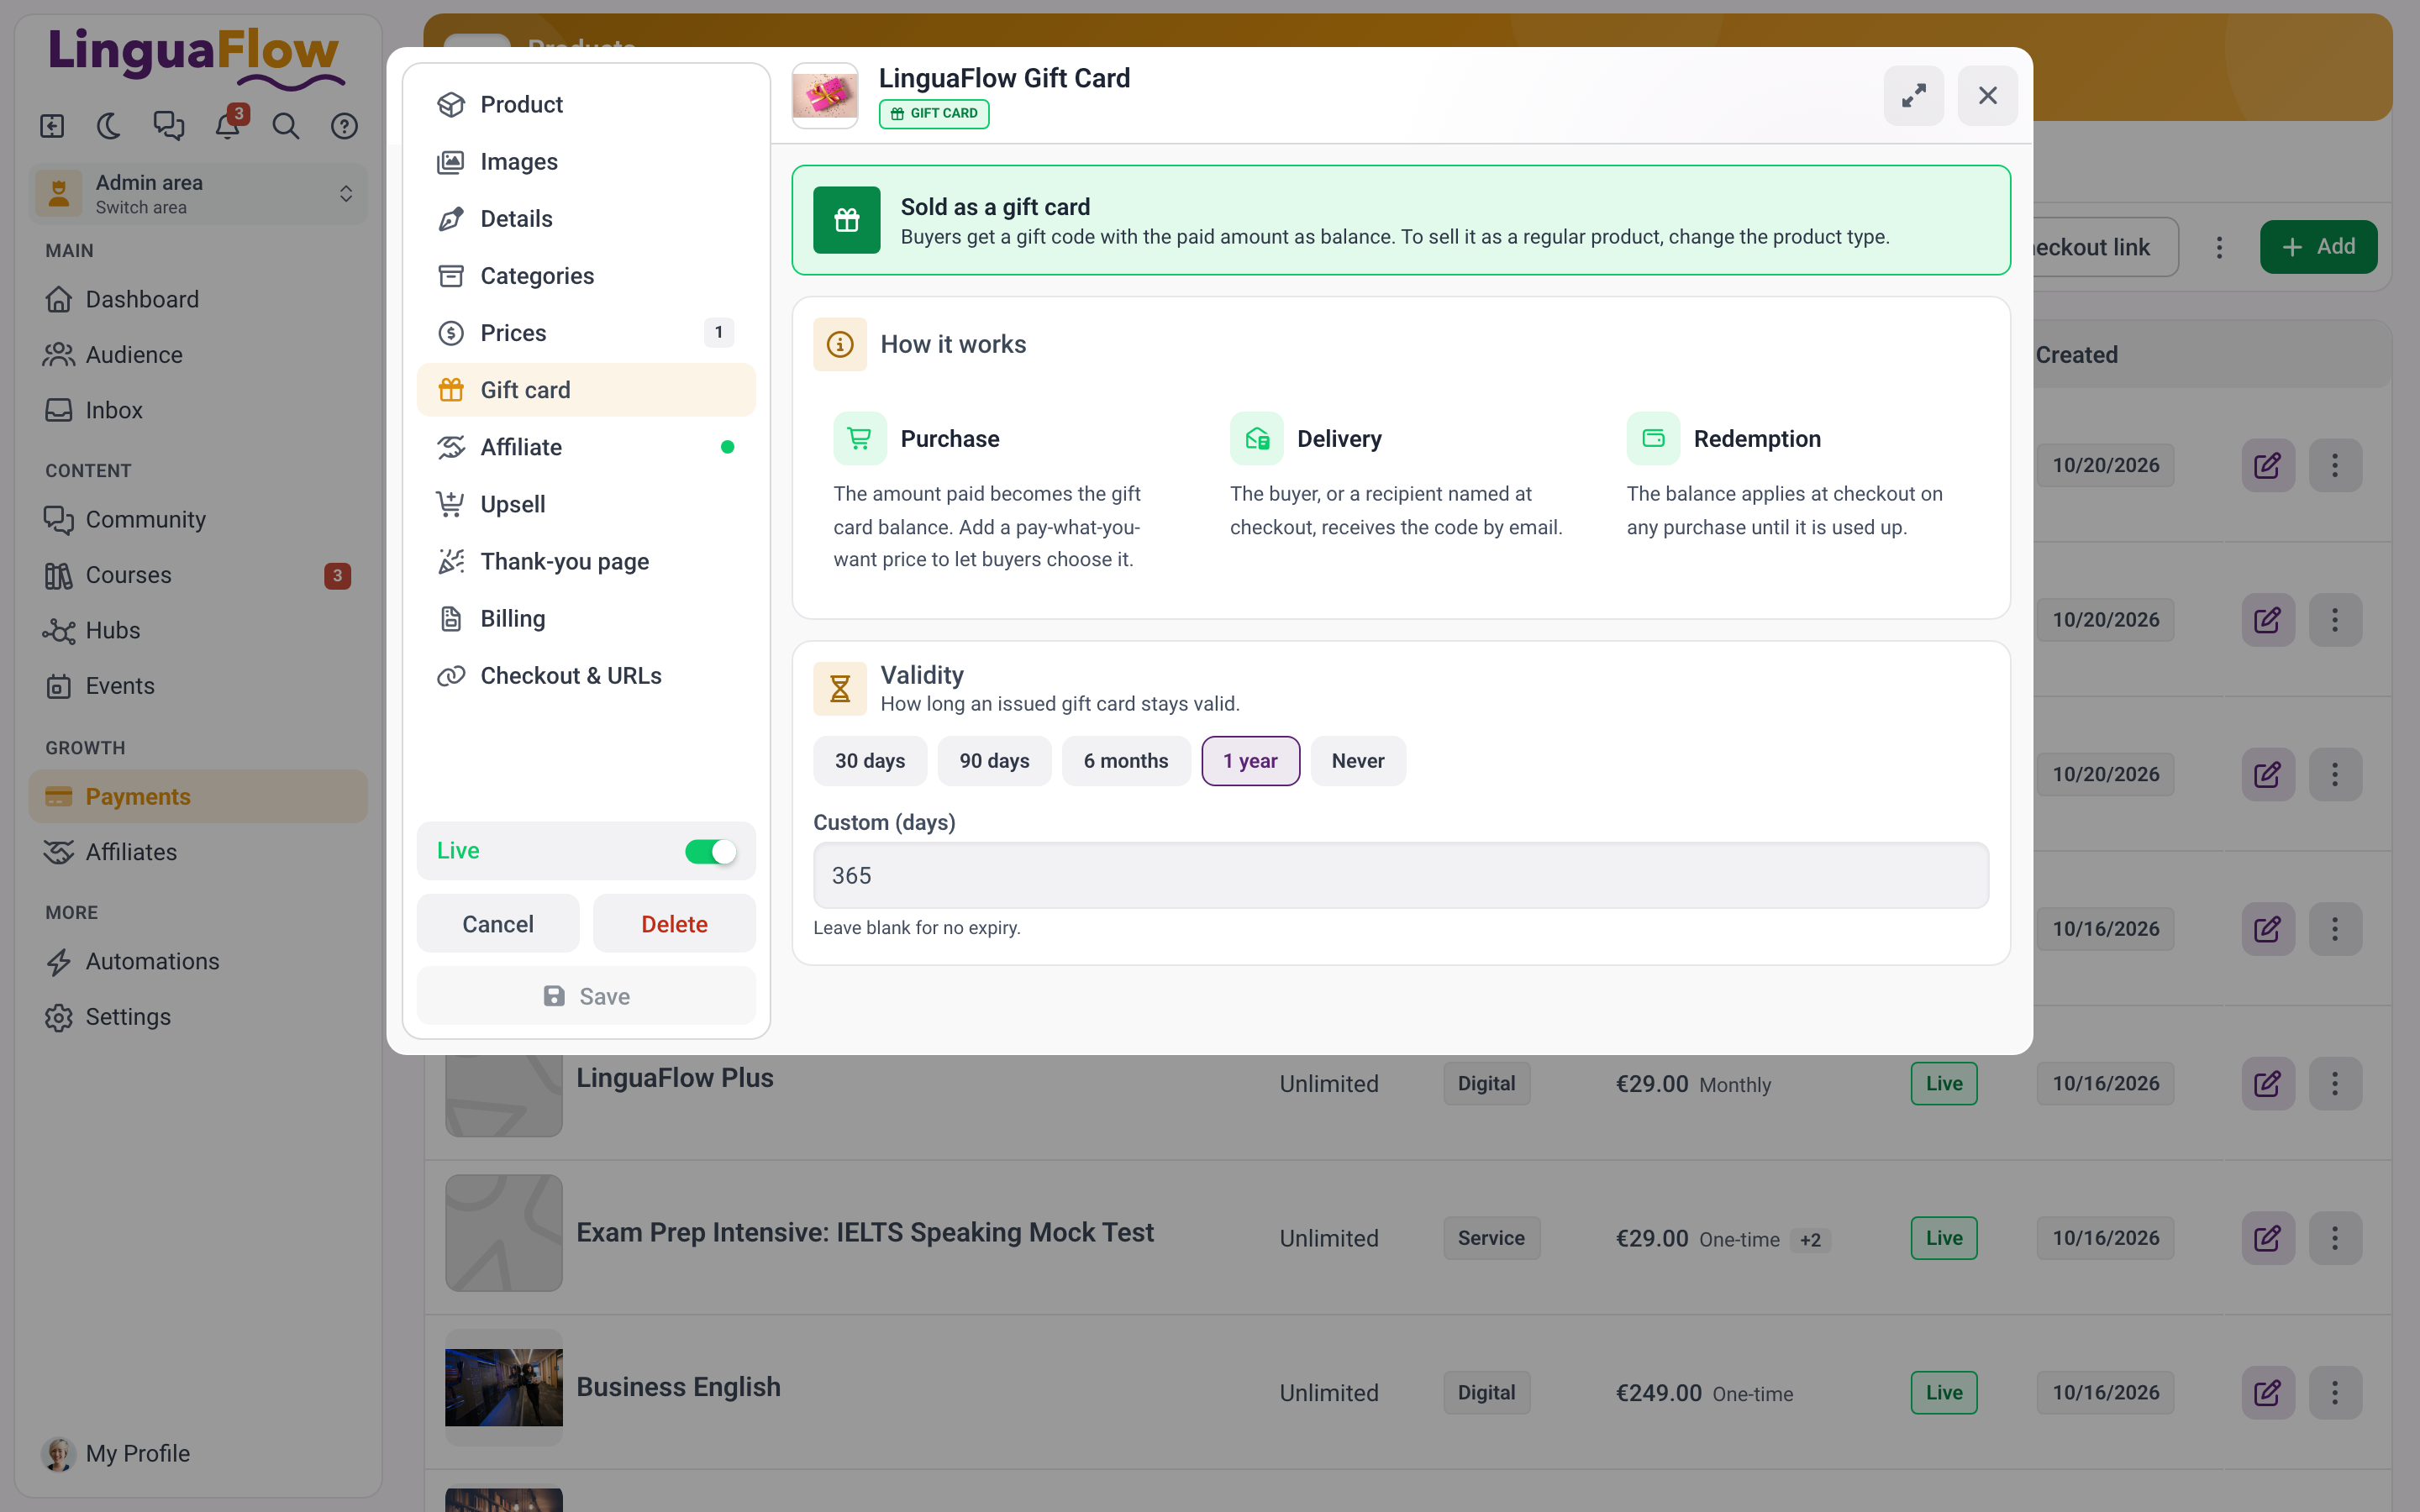Open notifications bell icon
Image resolution: width=2420 pixels, height=1512 pixels.
click(x=229, y=126)
